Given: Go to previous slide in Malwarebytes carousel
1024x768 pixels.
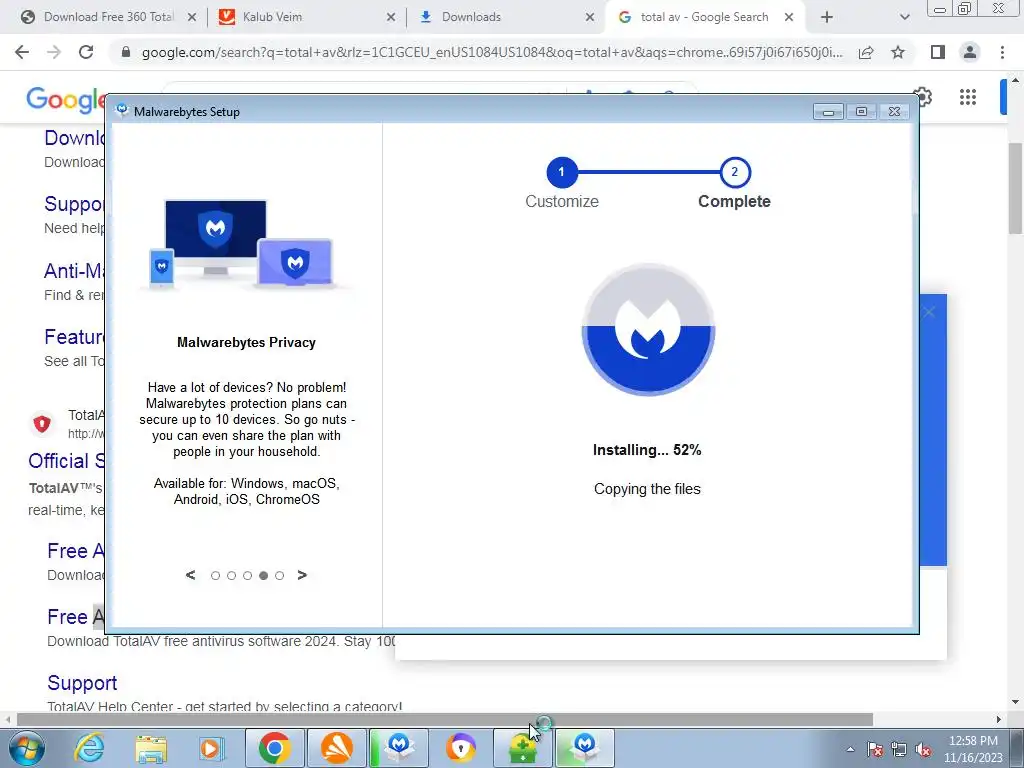Looking at the screenshot, I should click(190, 575).
